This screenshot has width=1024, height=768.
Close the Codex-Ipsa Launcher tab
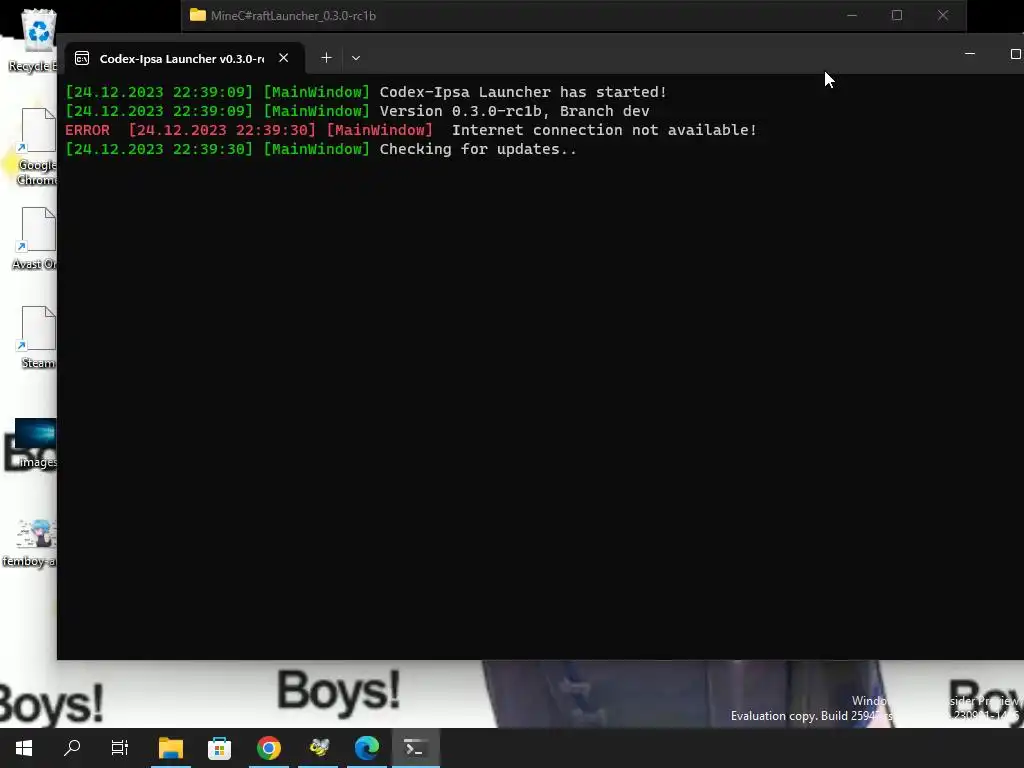click(x=283, y=58)
